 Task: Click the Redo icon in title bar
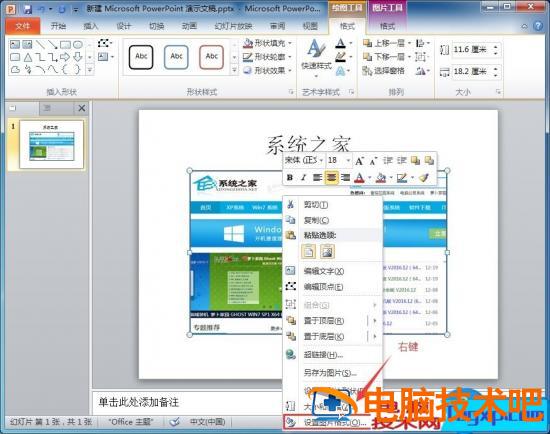pyautogui.click(x=62, y=9)
